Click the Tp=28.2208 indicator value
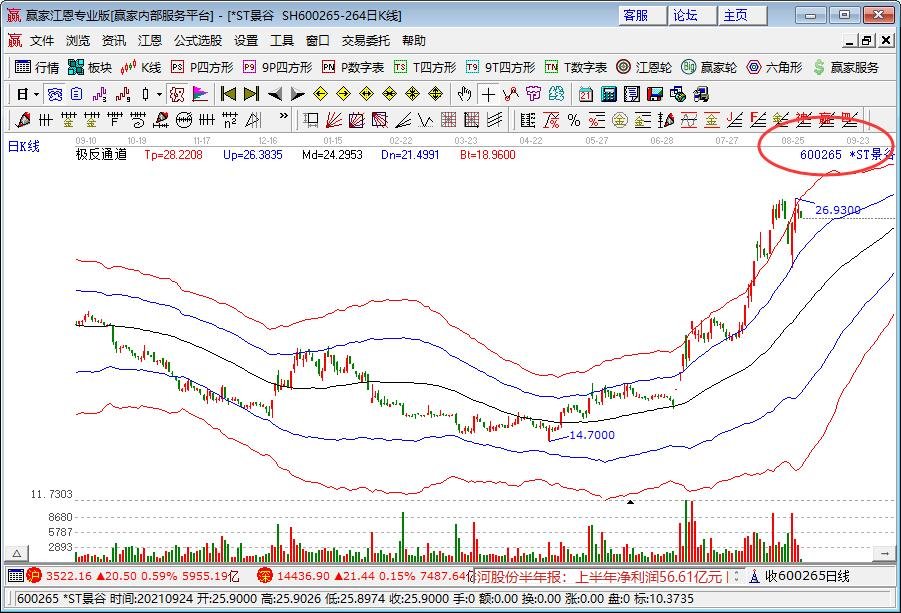The image size is (901, 613). tap(174, 155)
